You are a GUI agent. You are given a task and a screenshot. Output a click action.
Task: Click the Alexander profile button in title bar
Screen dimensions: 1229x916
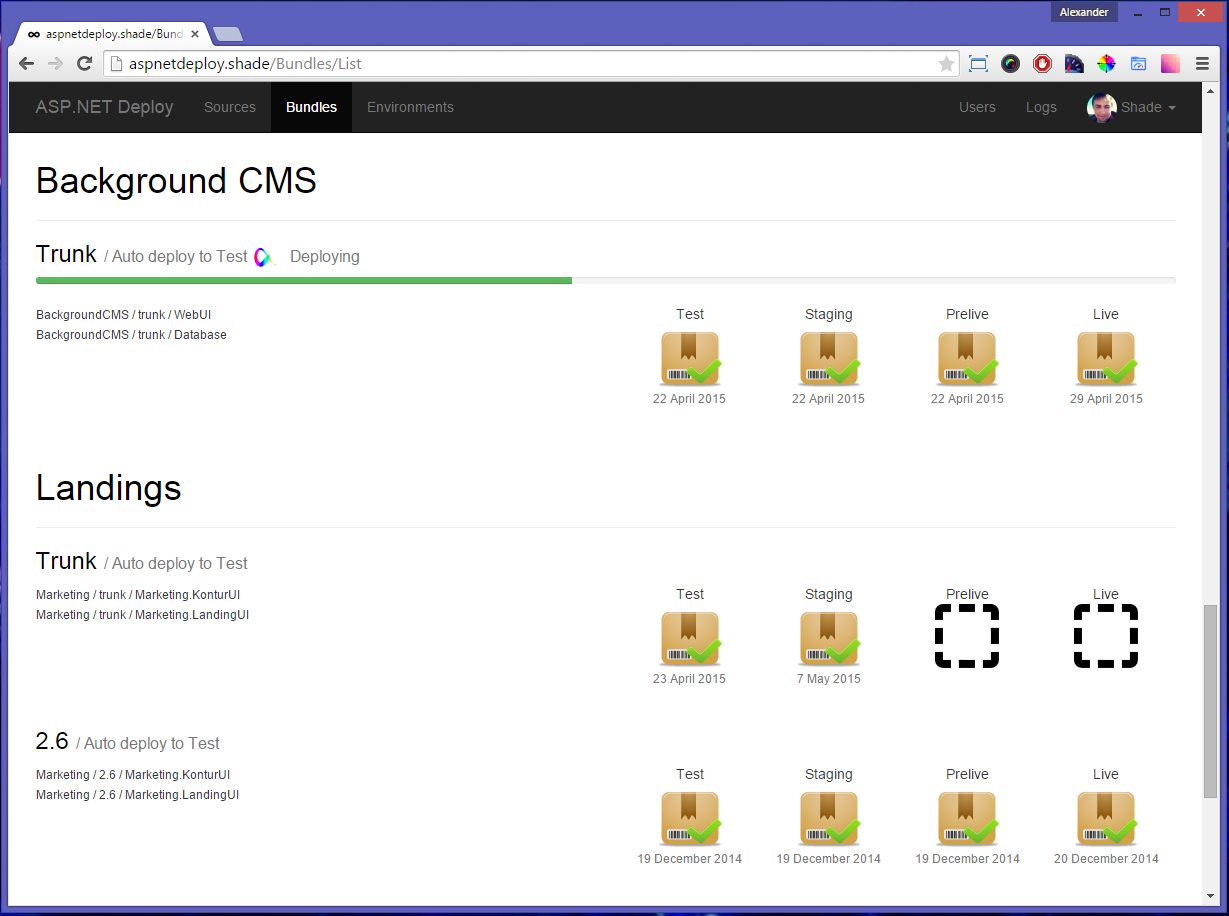(x=1084, y=12)
